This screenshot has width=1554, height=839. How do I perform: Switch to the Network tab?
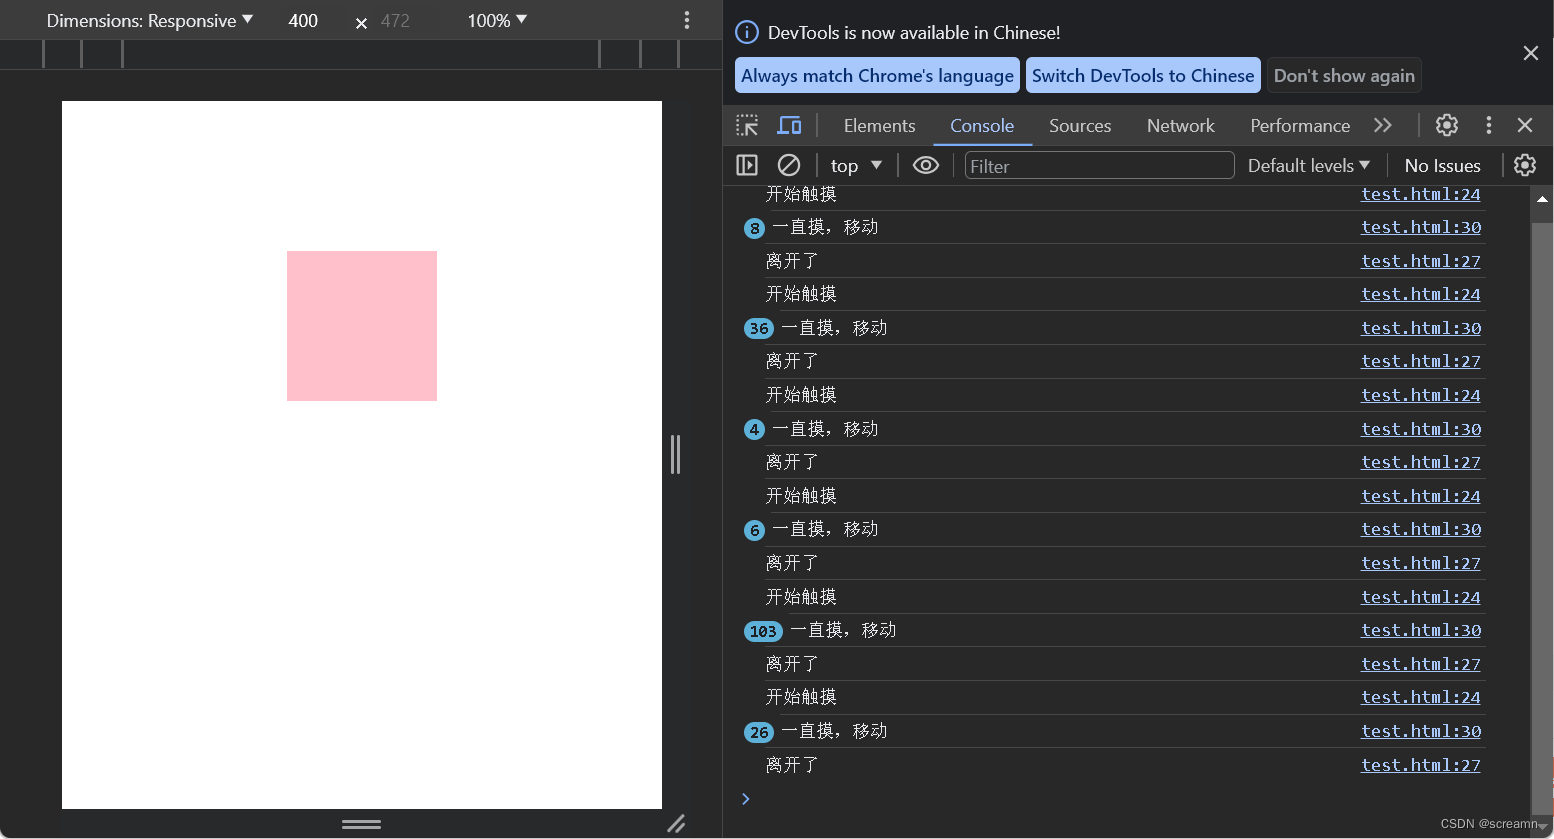[x=1180, y=125]
